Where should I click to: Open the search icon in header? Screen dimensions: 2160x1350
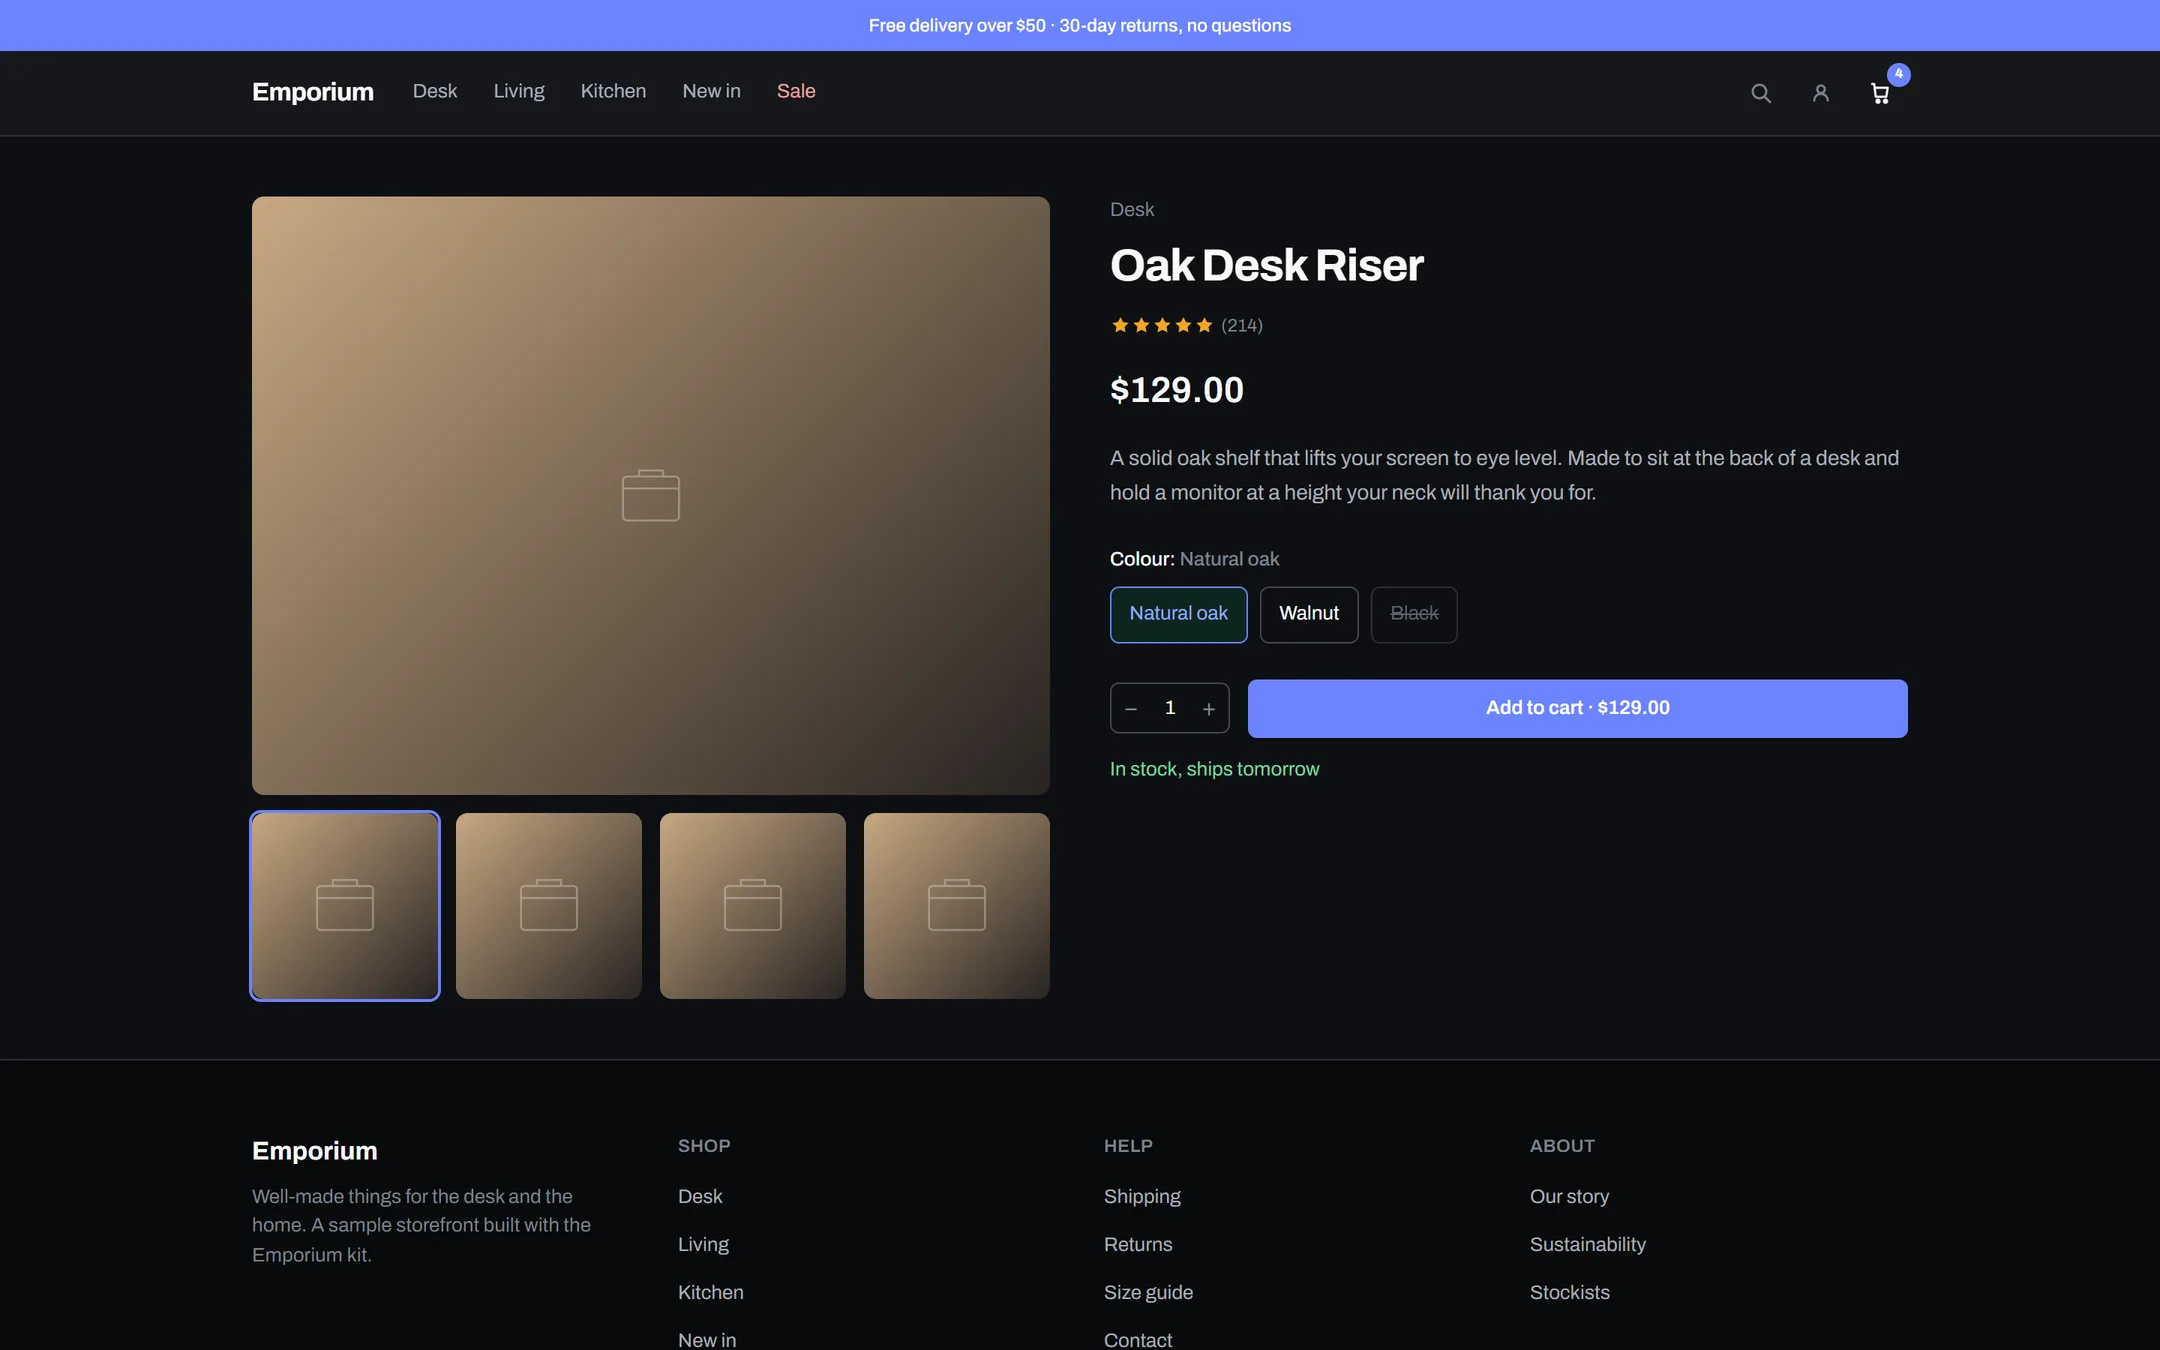tap(1761, 93)
